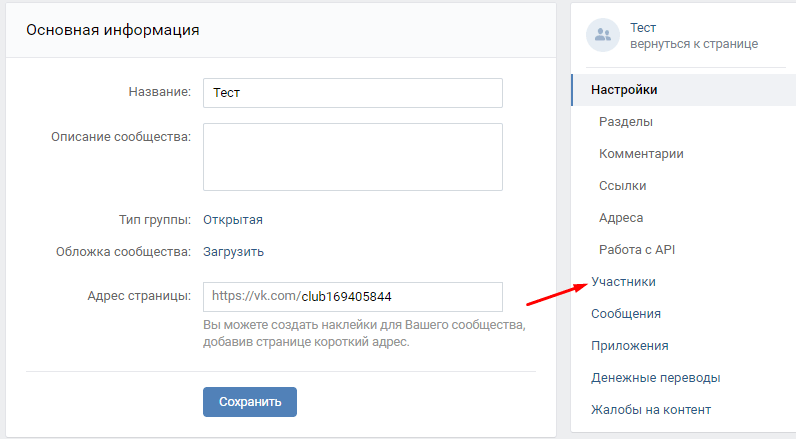This screenshot has height=439, width=796.
Task: Go to Ссылки section
Action: pyautogui.click(x=622, y=186)
